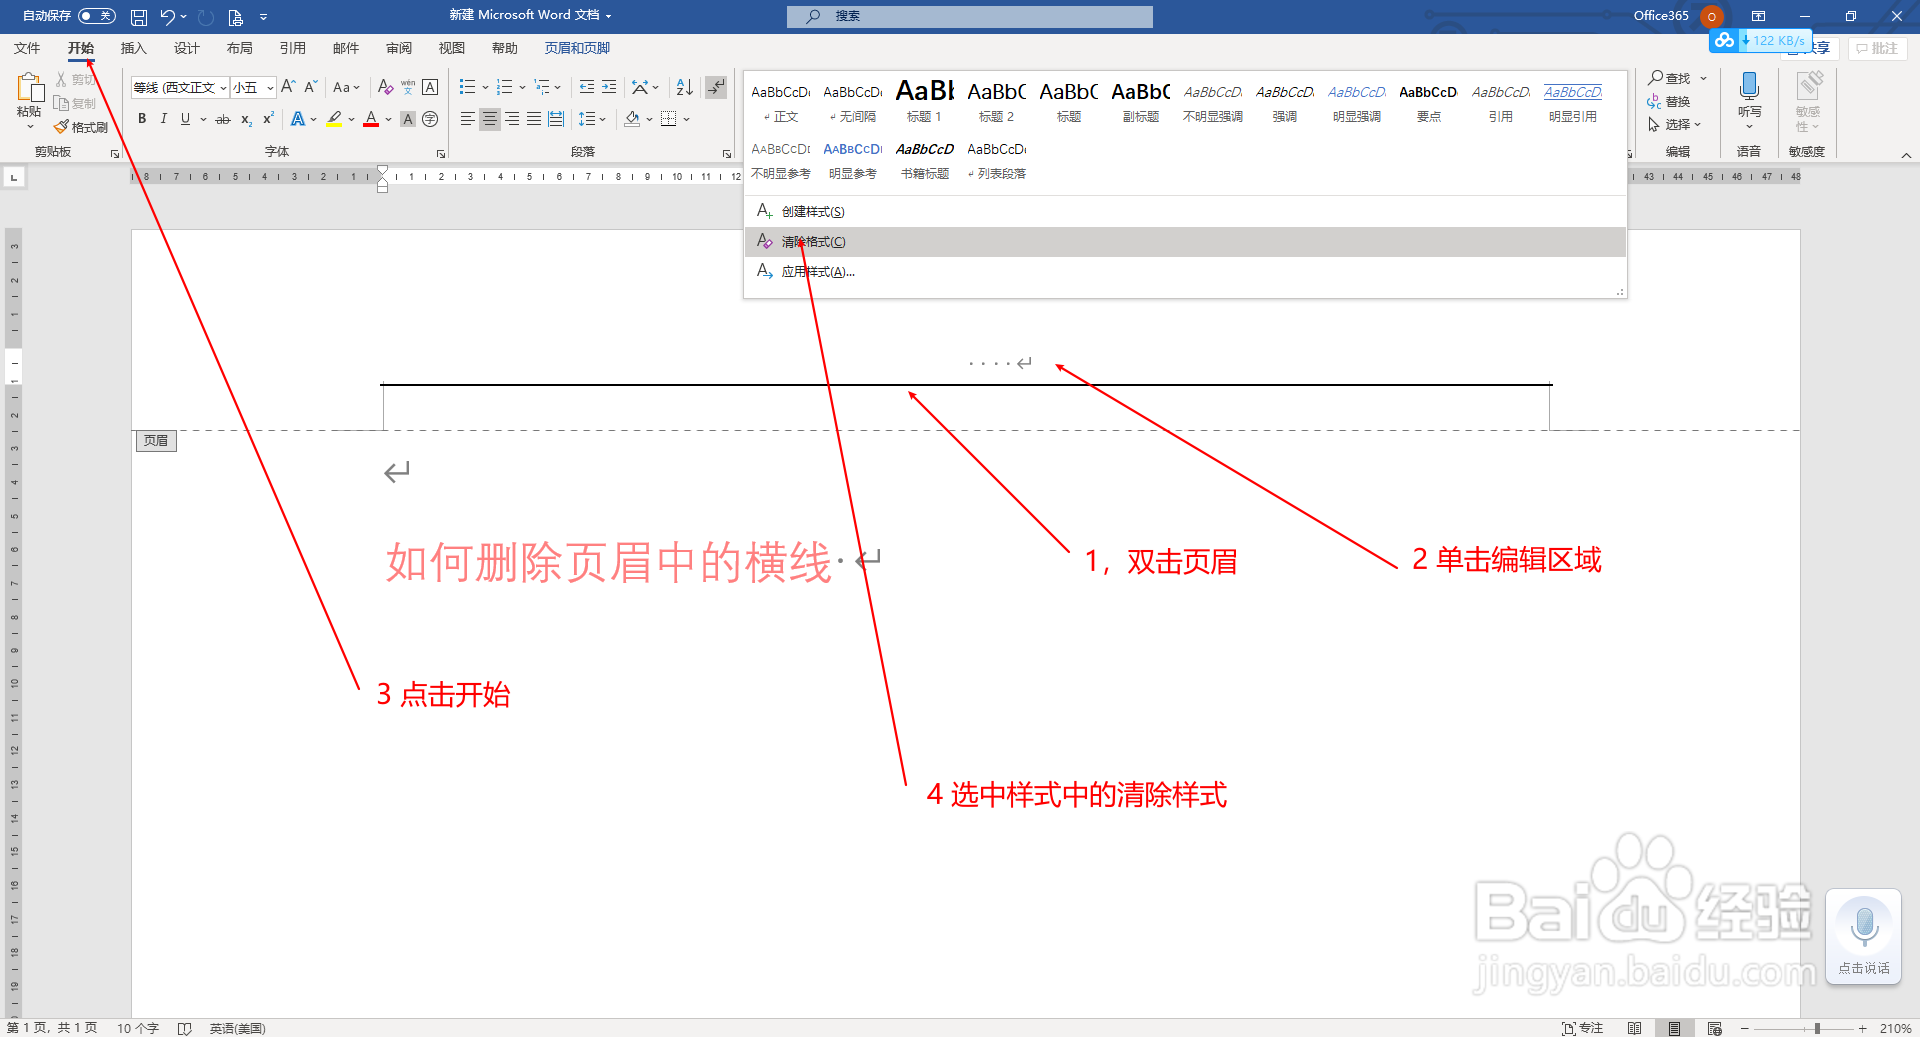
Task: Switch to the Layout tab
Action: coord(239,48)
